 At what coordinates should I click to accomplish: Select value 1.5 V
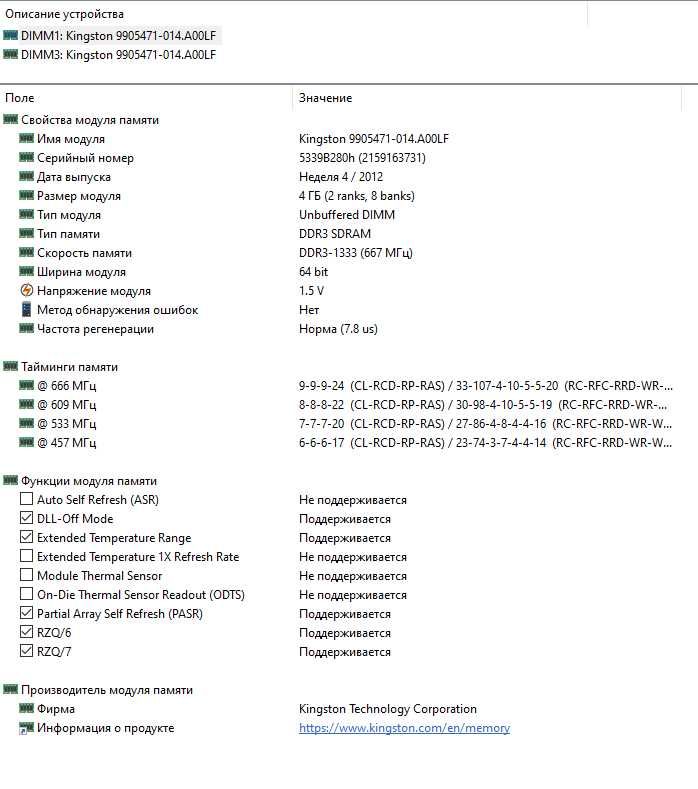click(x=311, y=291)
